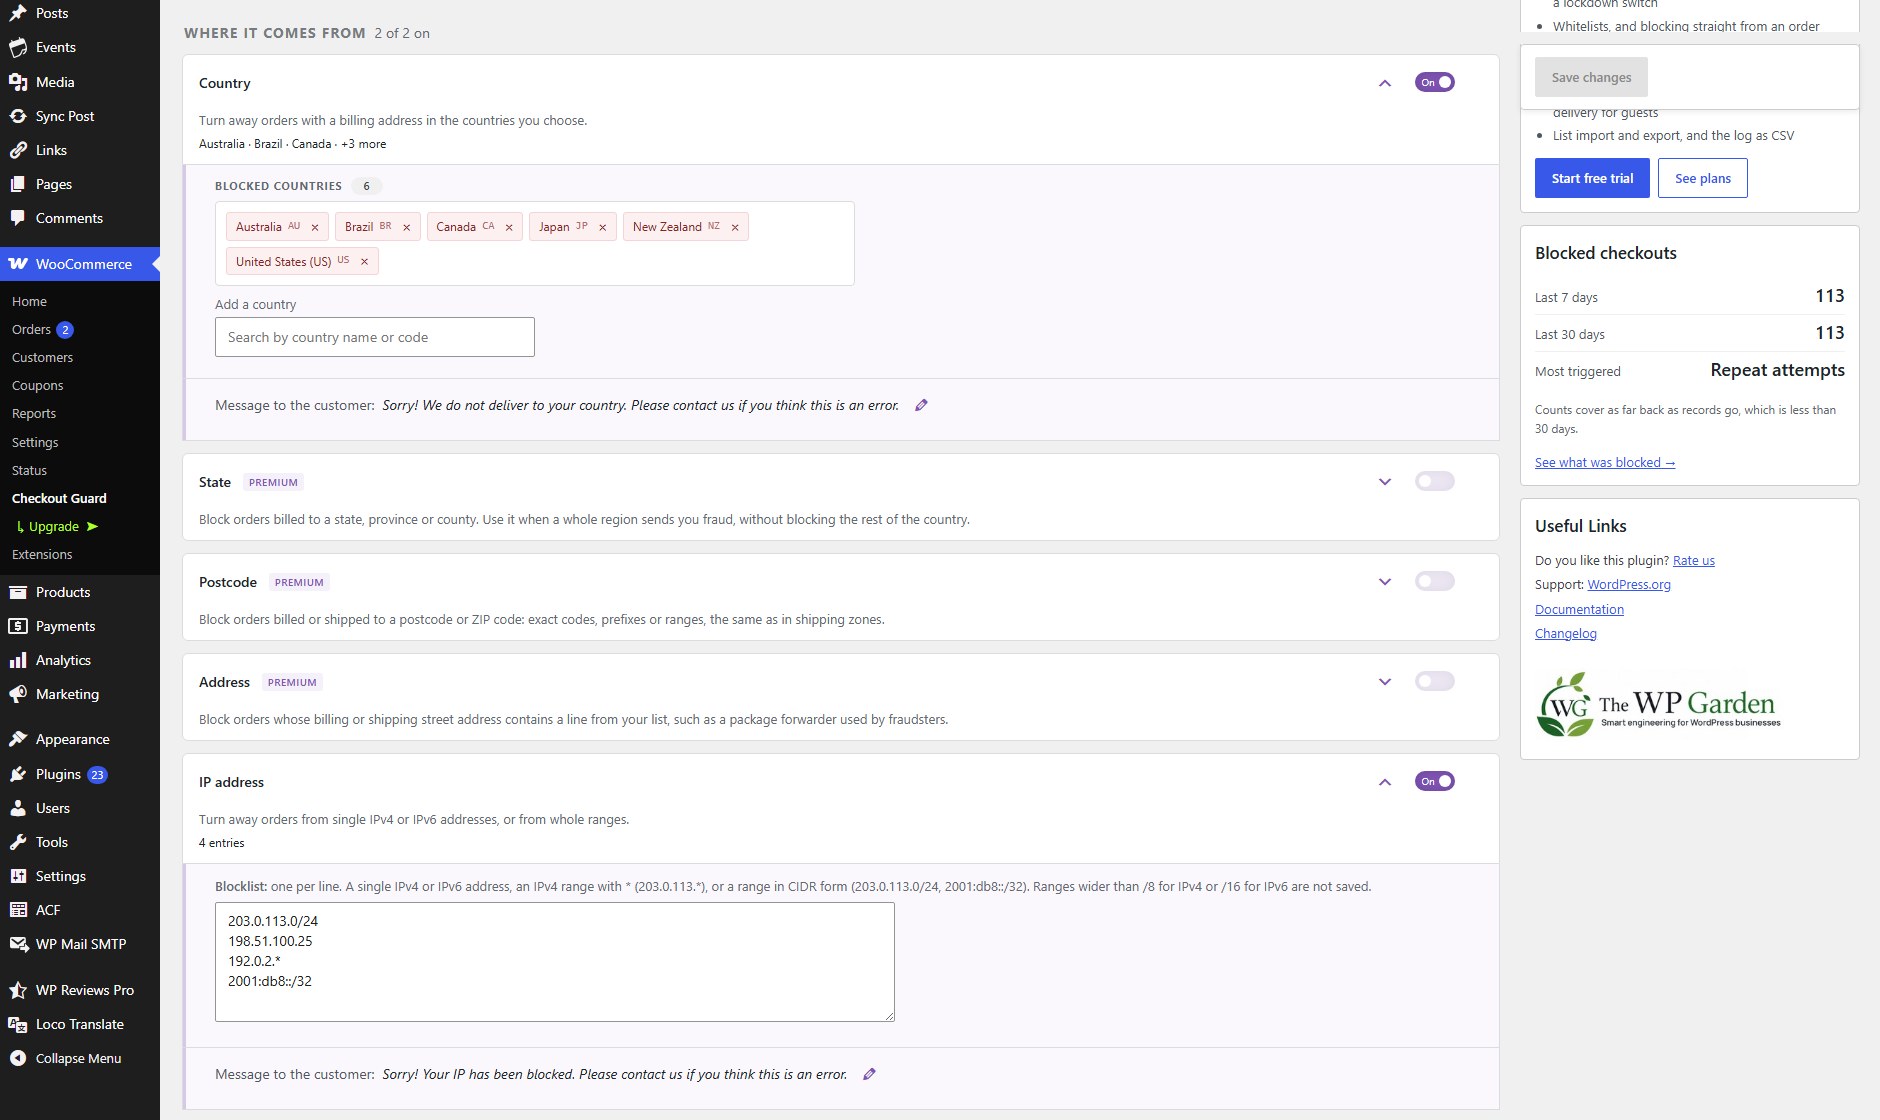Turn off the IP address toggle
This screenshot has height=1120, width=1880.
(x=1435, y=781)
